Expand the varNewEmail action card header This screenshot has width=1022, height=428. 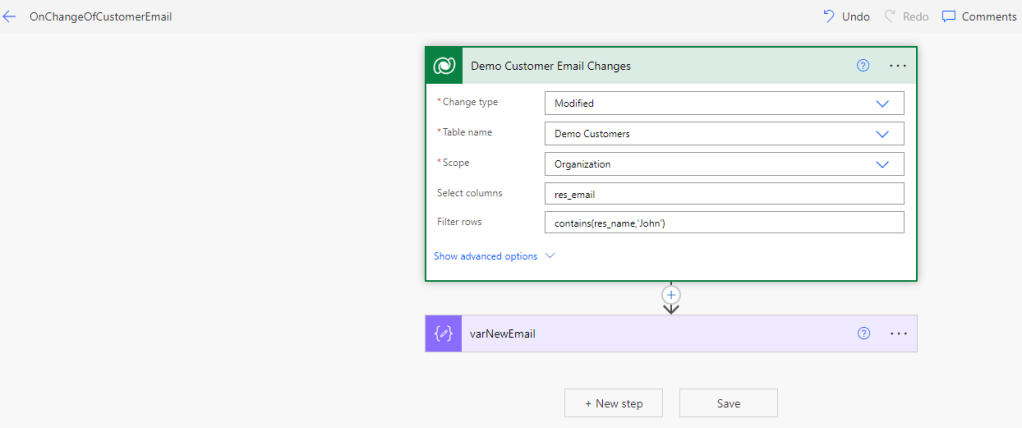(650, 334)
